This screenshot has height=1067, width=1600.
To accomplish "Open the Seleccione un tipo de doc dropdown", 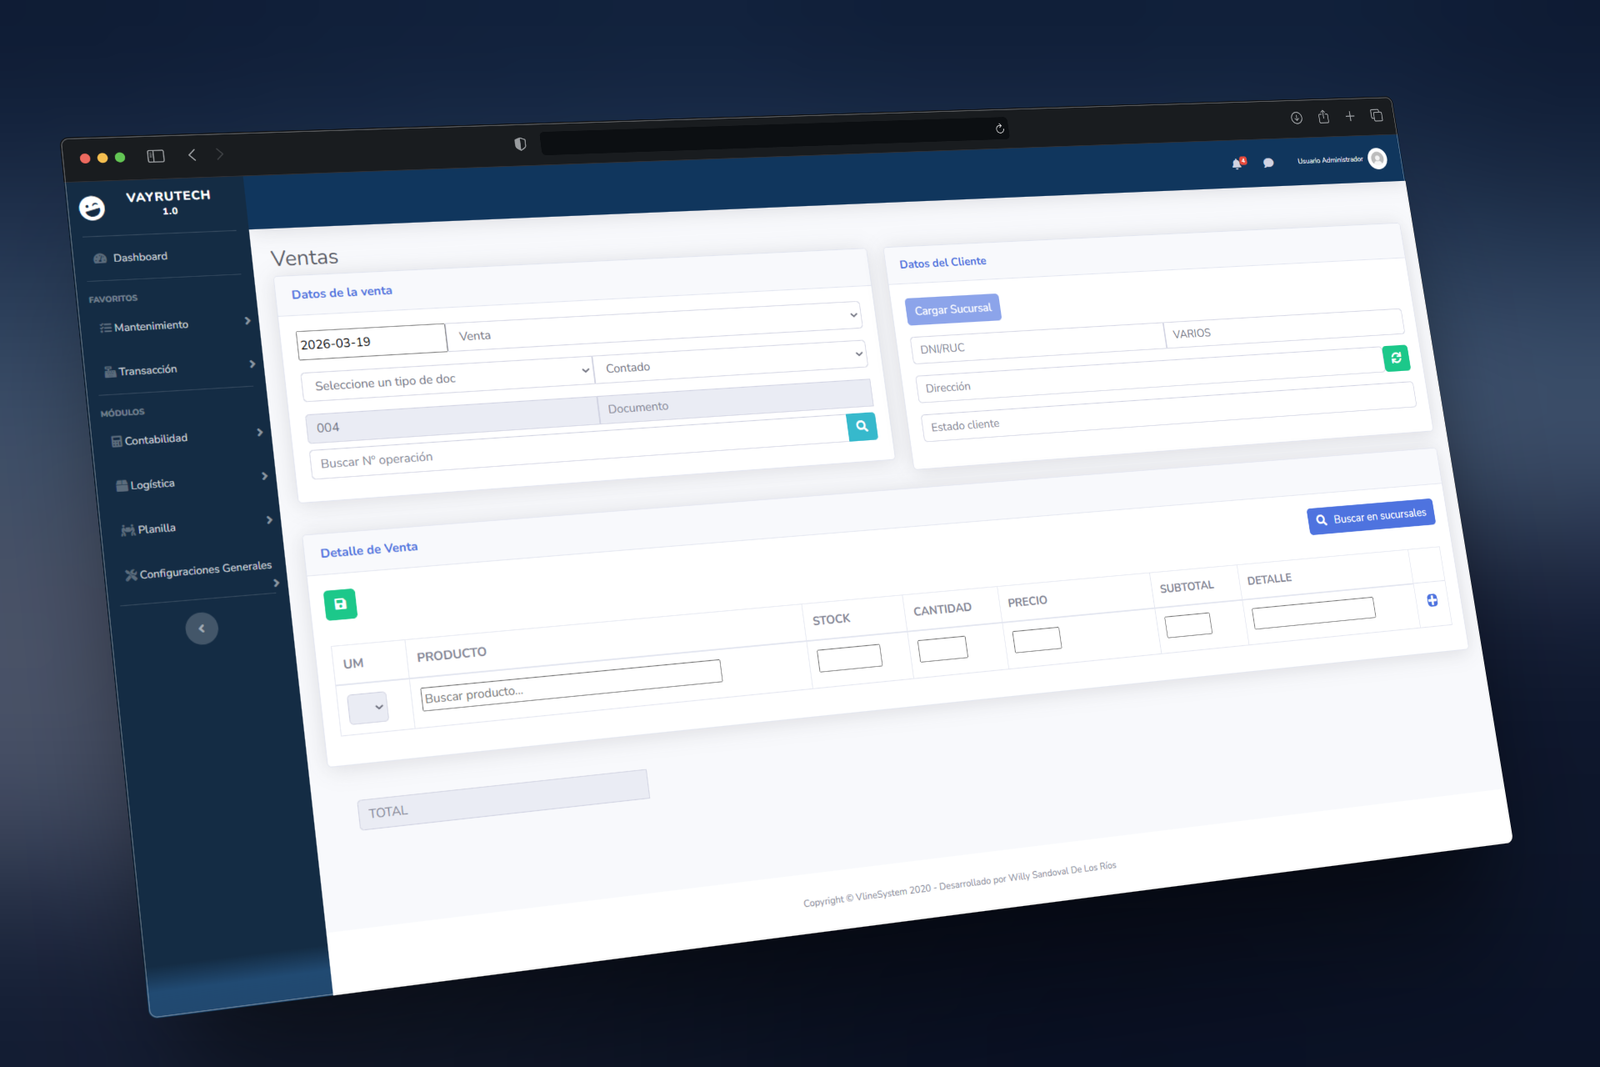I will click(x=448, y=377).
